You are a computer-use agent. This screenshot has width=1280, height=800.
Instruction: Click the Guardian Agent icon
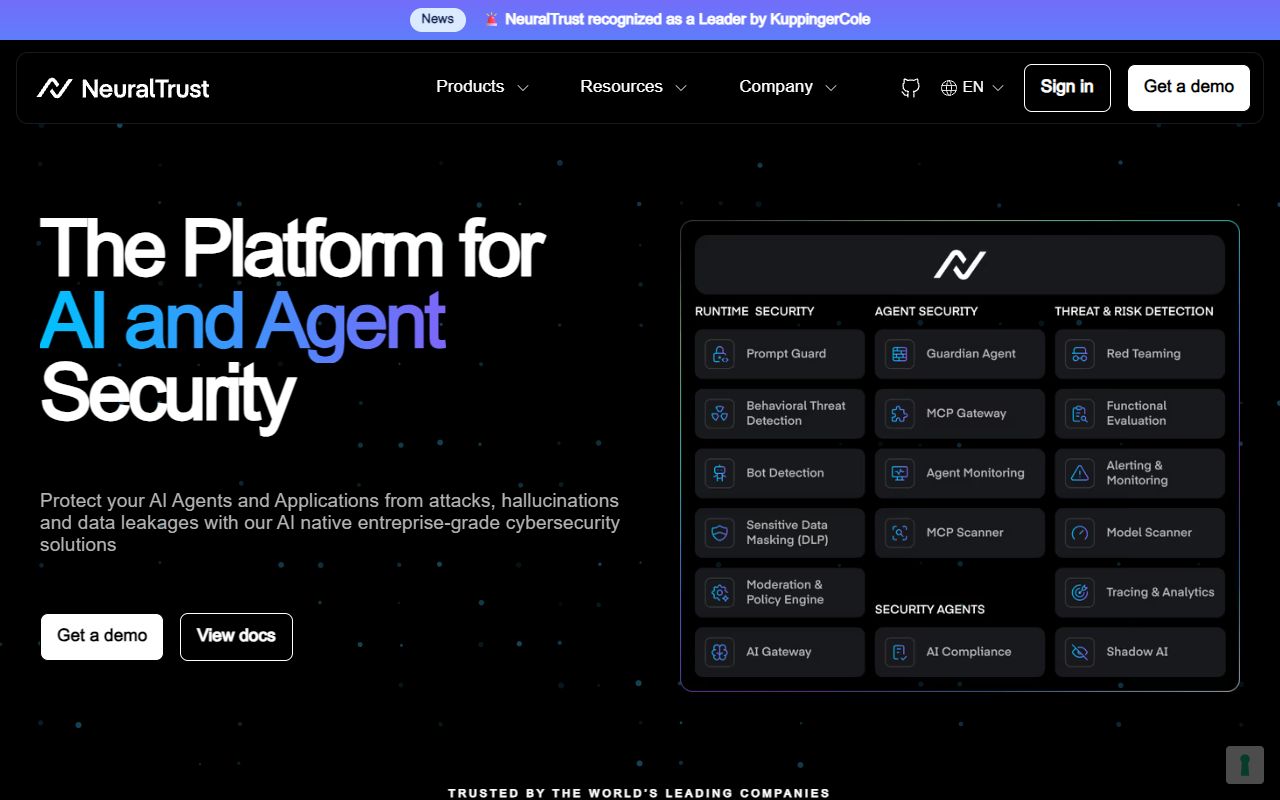[899, 353]
